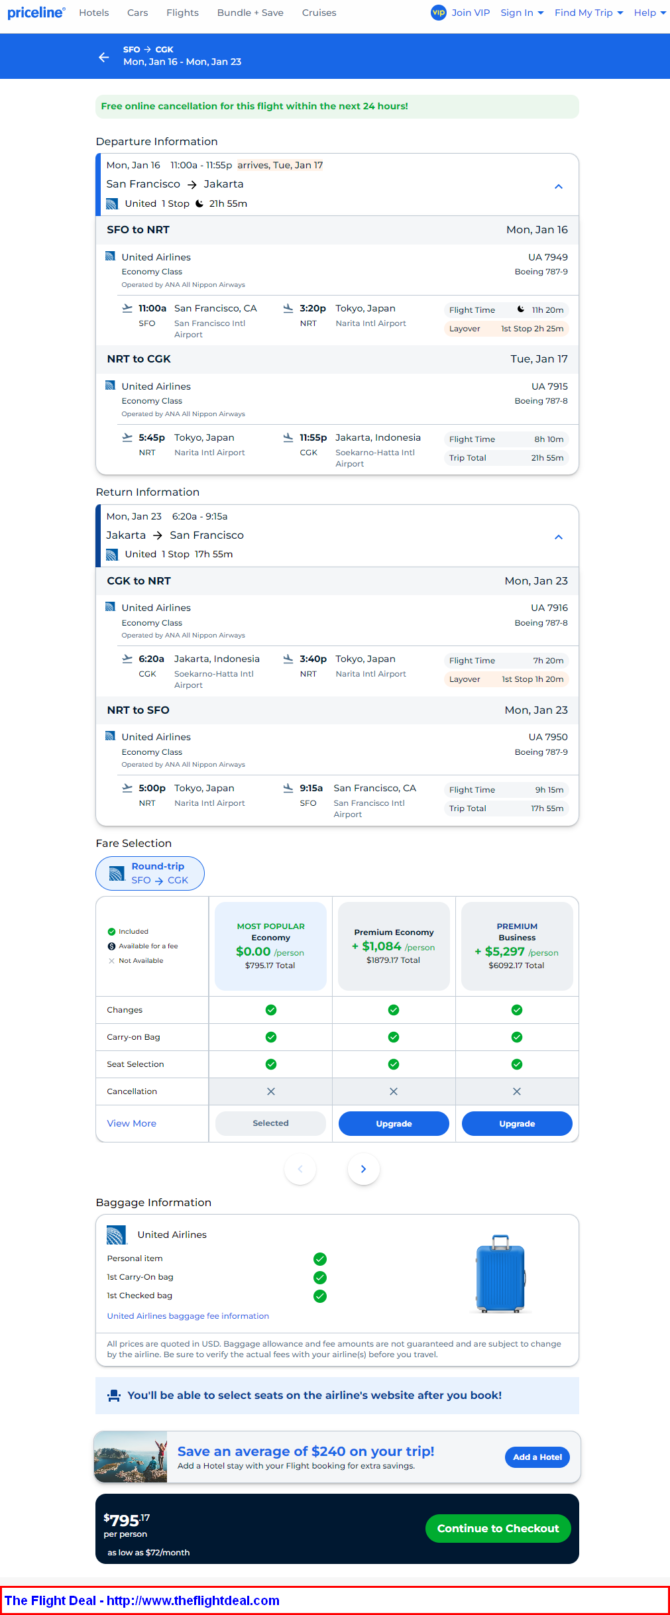Continue to Checkout
Image resolution: width=670 pixels, height=1615 pixels.
coord(498,1528)
